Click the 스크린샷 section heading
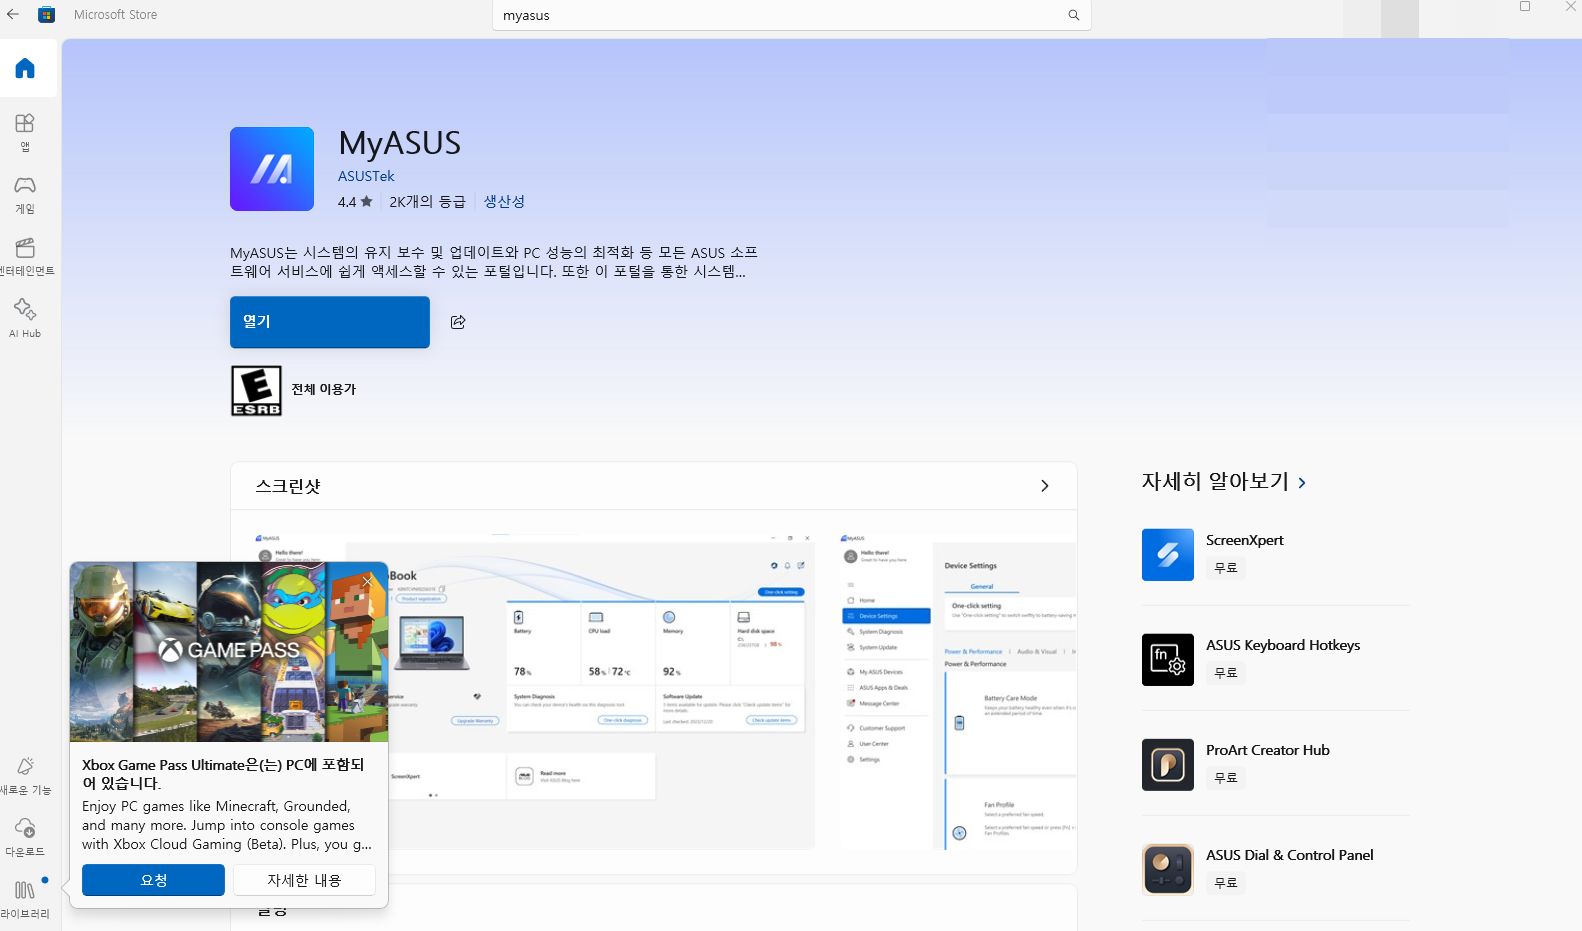The height and width of the screenshot is (931, 1582). 288,486
